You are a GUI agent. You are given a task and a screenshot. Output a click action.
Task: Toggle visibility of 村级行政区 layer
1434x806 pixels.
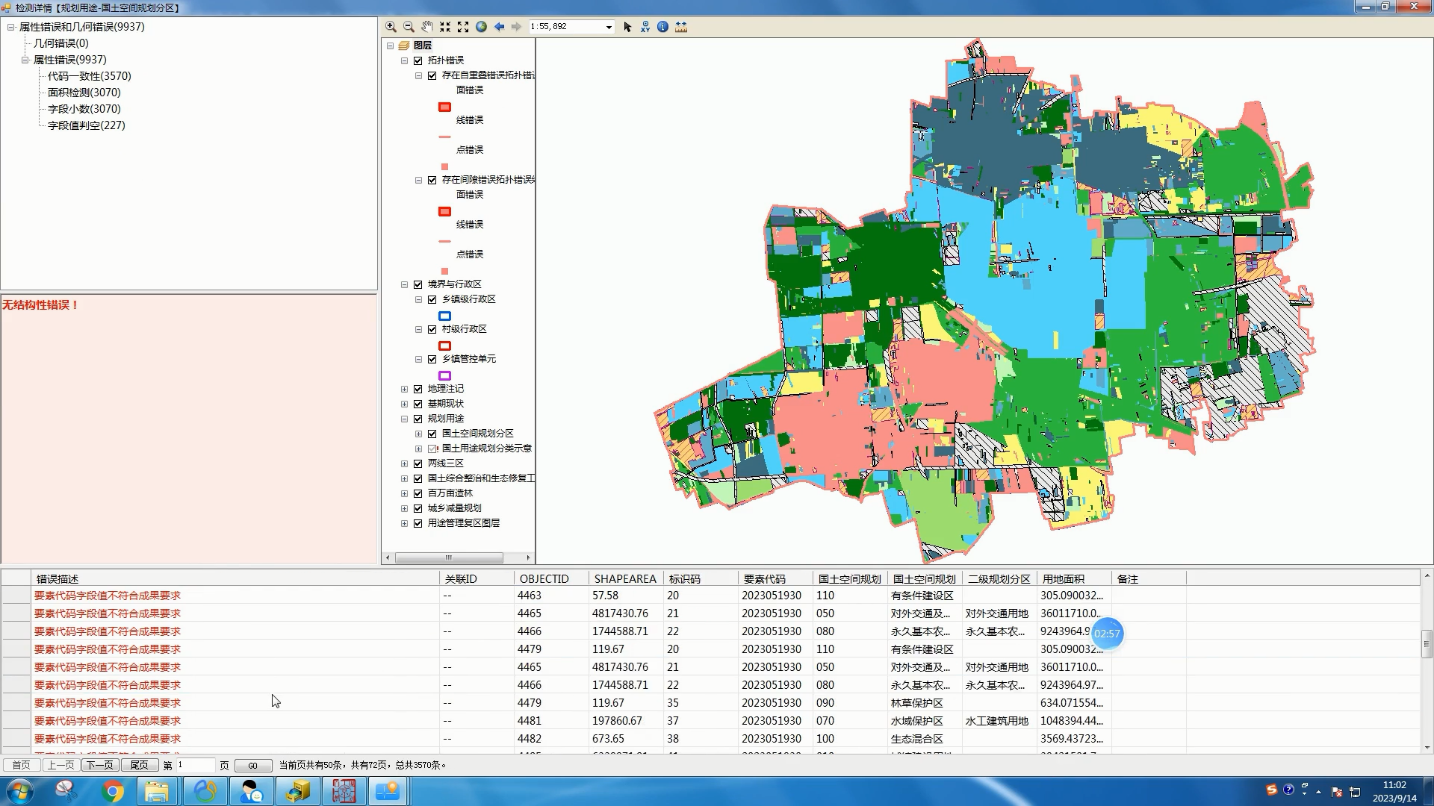(x=432, y=330)
